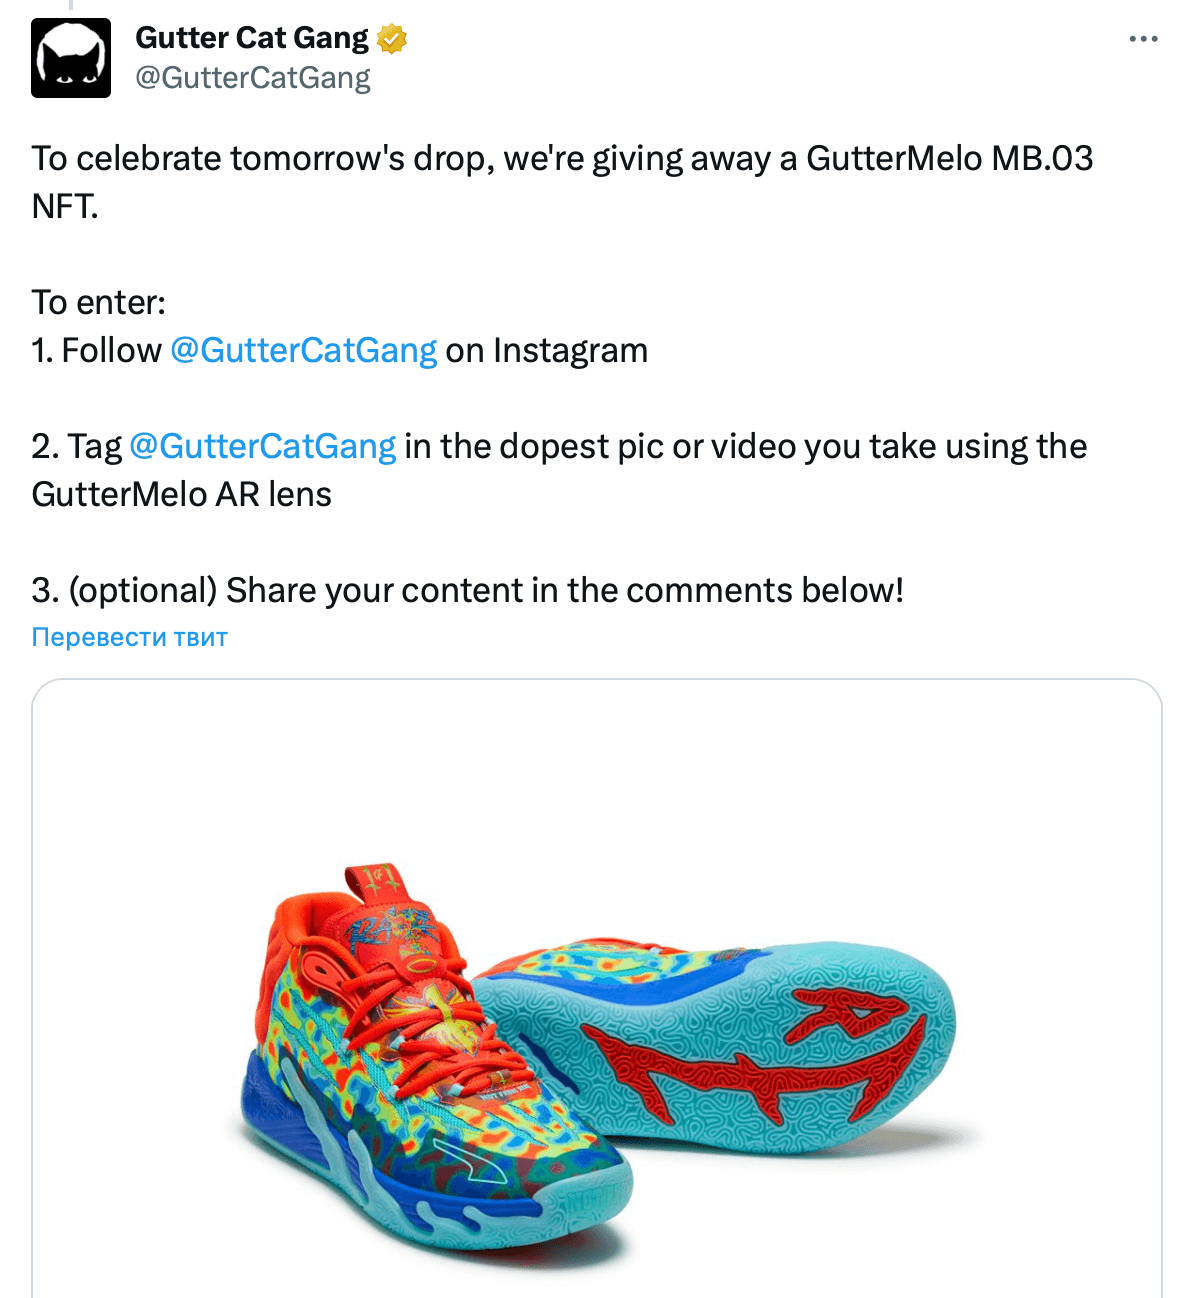
Task: Open the Gutter Cat Gang display name
Action: [x=252, y=38]
